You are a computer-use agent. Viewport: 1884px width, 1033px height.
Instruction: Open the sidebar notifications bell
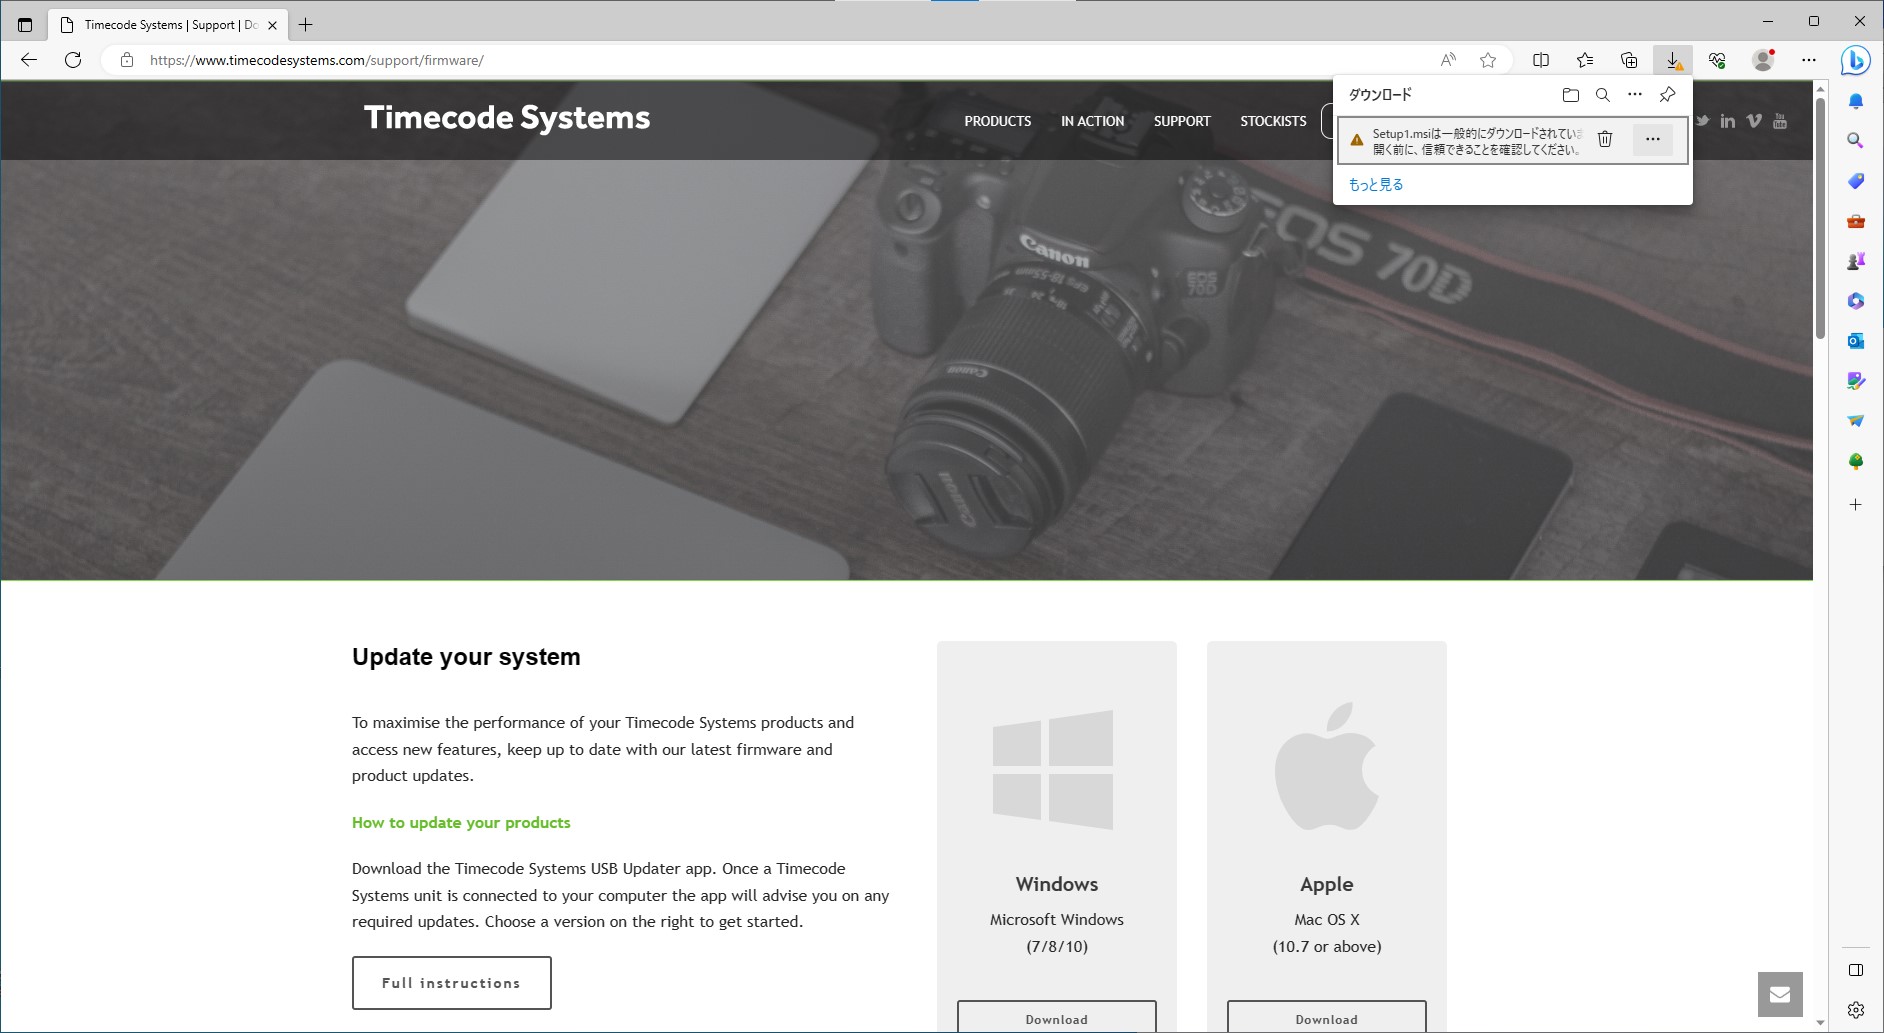(1856, 101)
